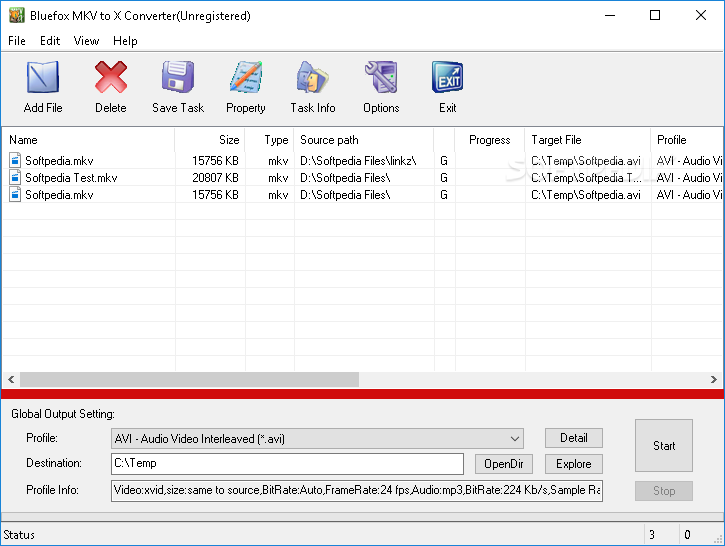This screenshot has width=725, height=546.
Task: Click the red Delete icon
Action: pyautogui.click(x=111, y=77)
